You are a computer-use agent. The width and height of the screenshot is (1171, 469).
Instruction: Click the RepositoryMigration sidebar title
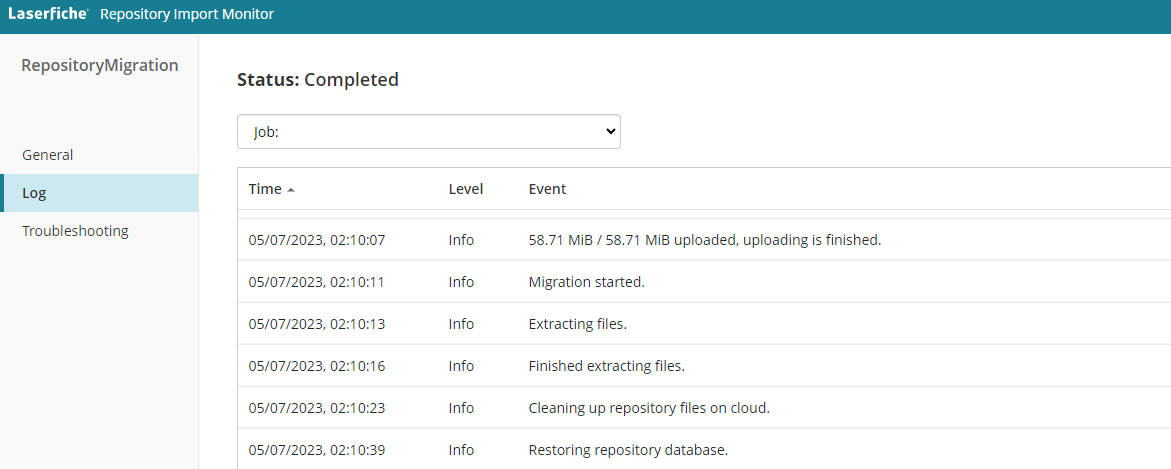click(100, 66)
